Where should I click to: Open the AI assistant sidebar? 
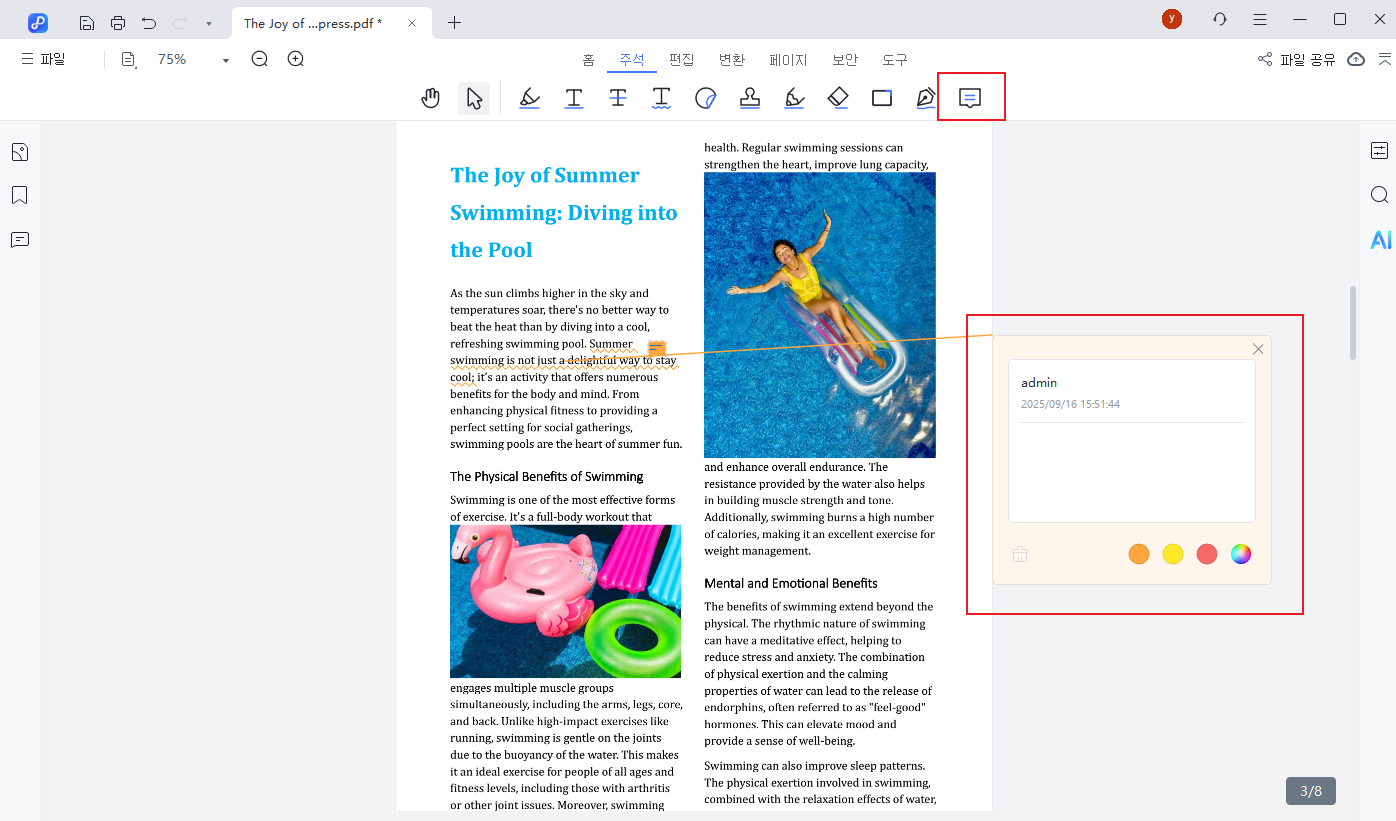[x=1380, y=240]
